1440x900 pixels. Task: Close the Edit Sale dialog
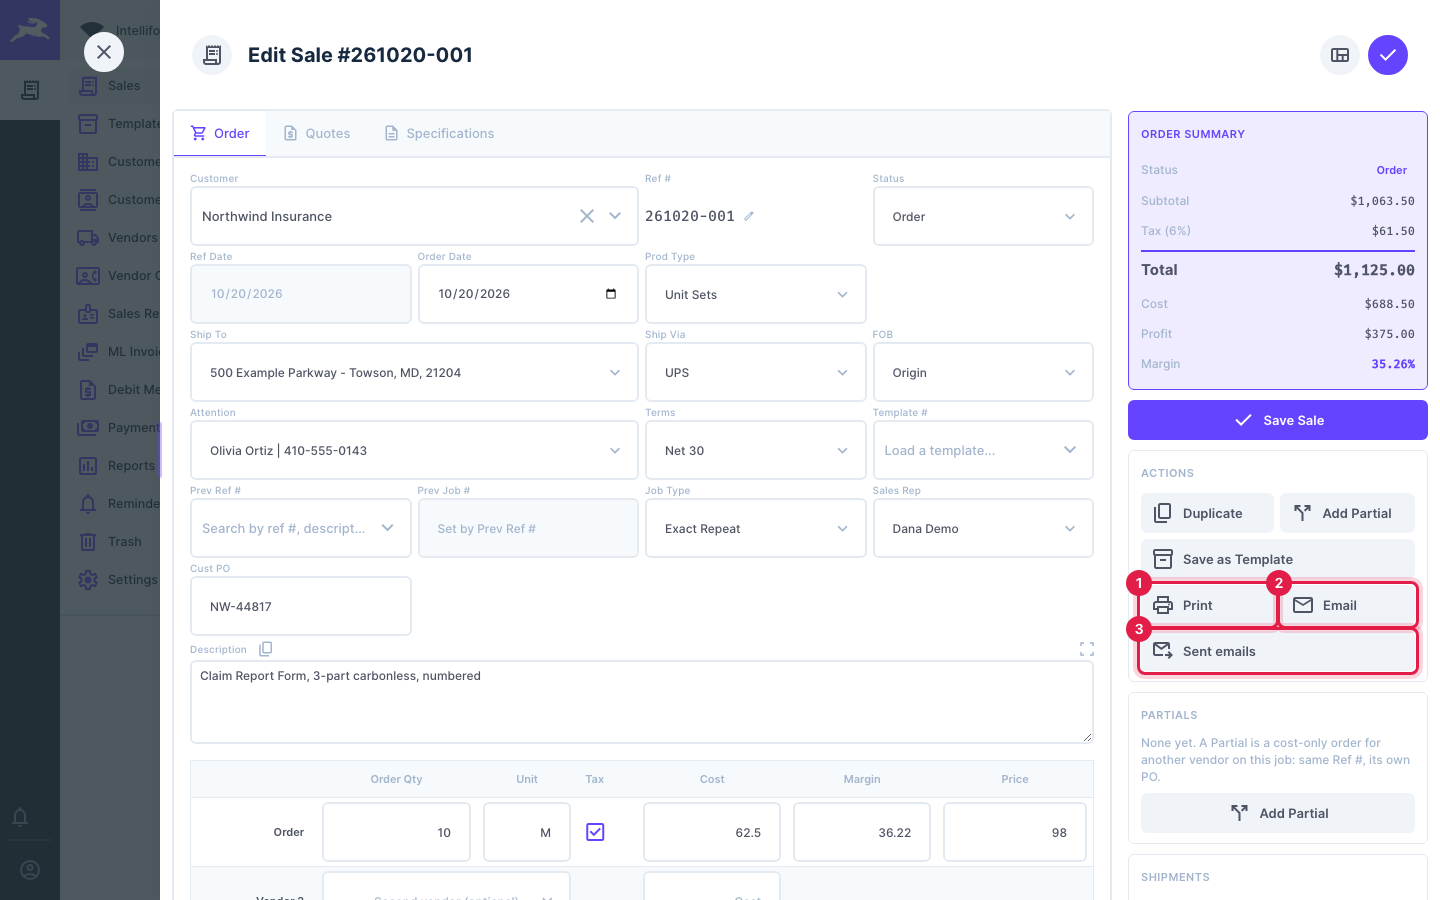(x=104, y=52)
